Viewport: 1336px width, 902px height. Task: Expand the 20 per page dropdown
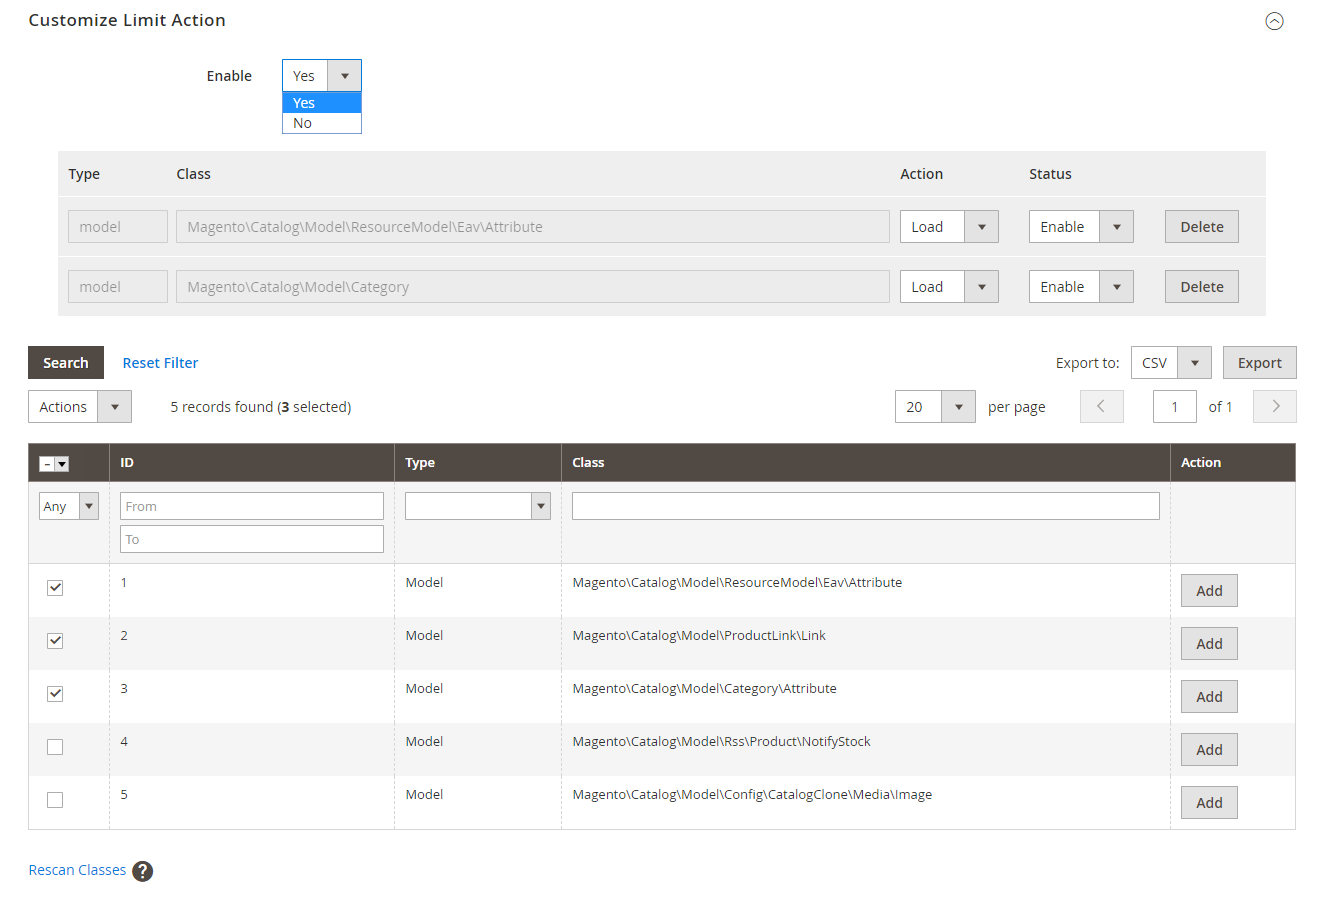point(934,407)
